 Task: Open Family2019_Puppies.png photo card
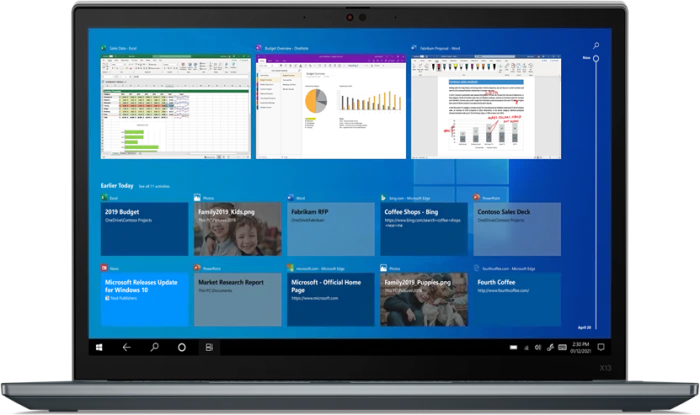click(424, 299)
